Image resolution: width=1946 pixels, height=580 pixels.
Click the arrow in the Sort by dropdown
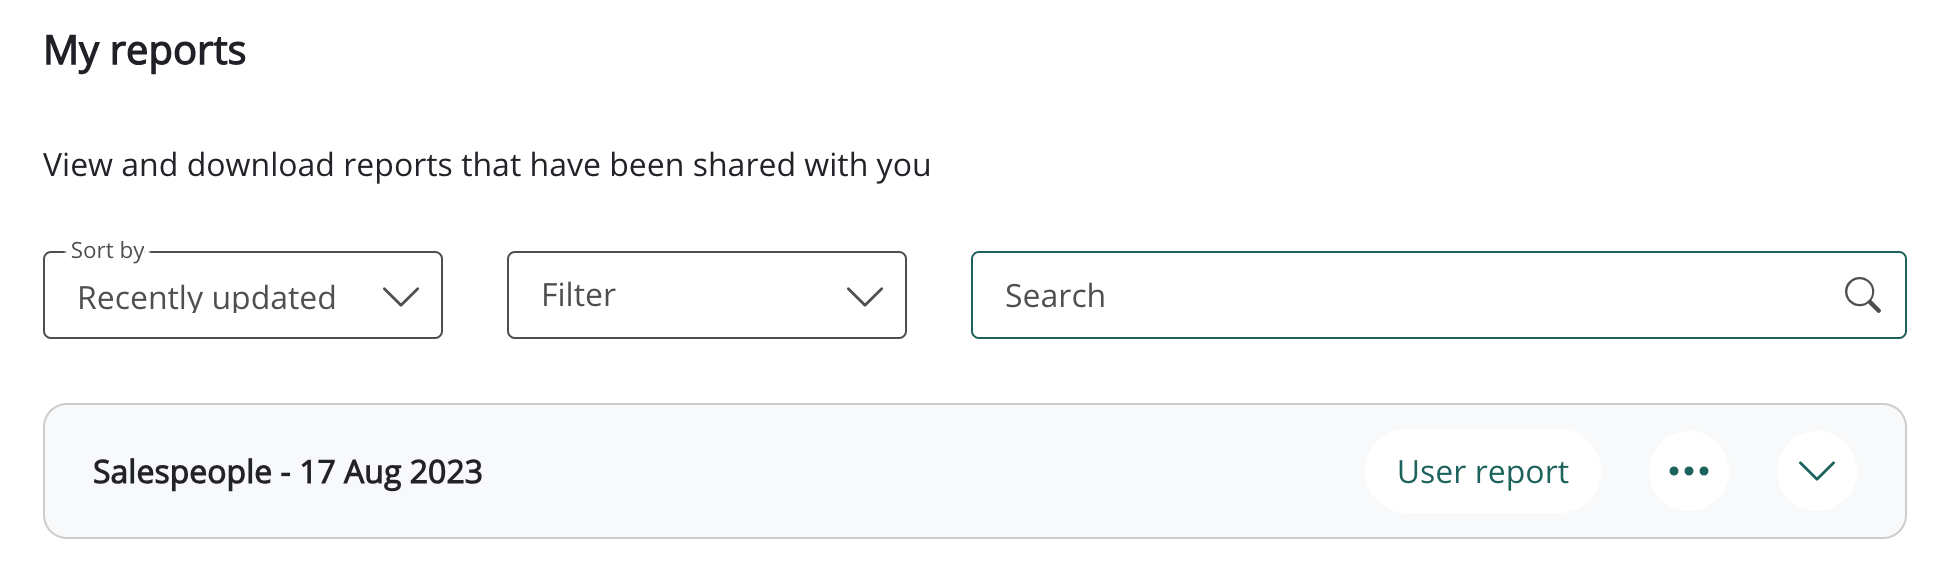(x=400, y=297)
